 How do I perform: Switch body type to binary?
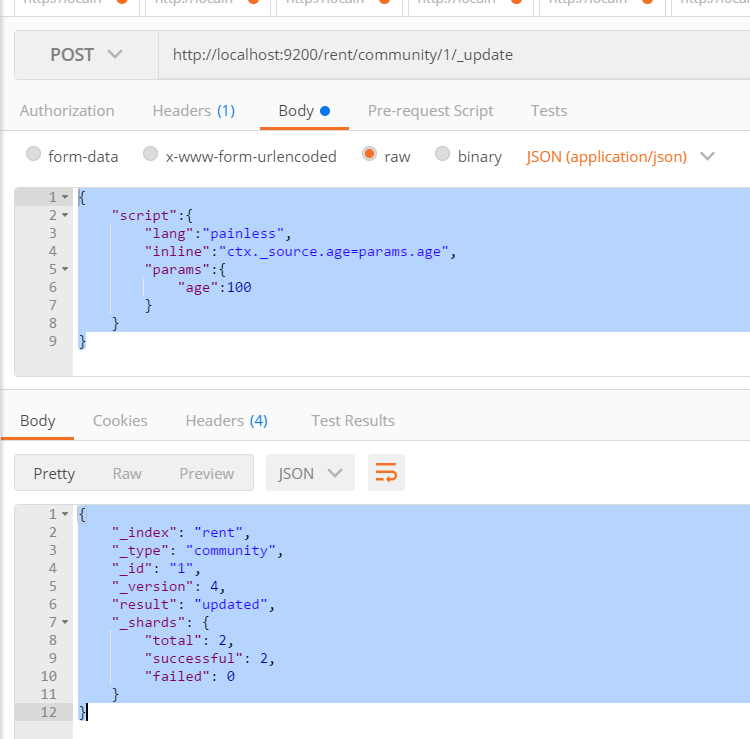tap(444, 155)
